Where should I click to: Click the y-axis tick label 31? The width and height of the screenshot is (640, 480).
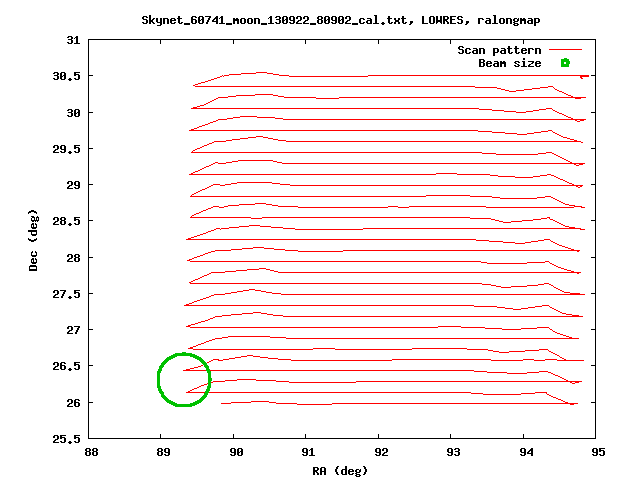click(73, 40)
